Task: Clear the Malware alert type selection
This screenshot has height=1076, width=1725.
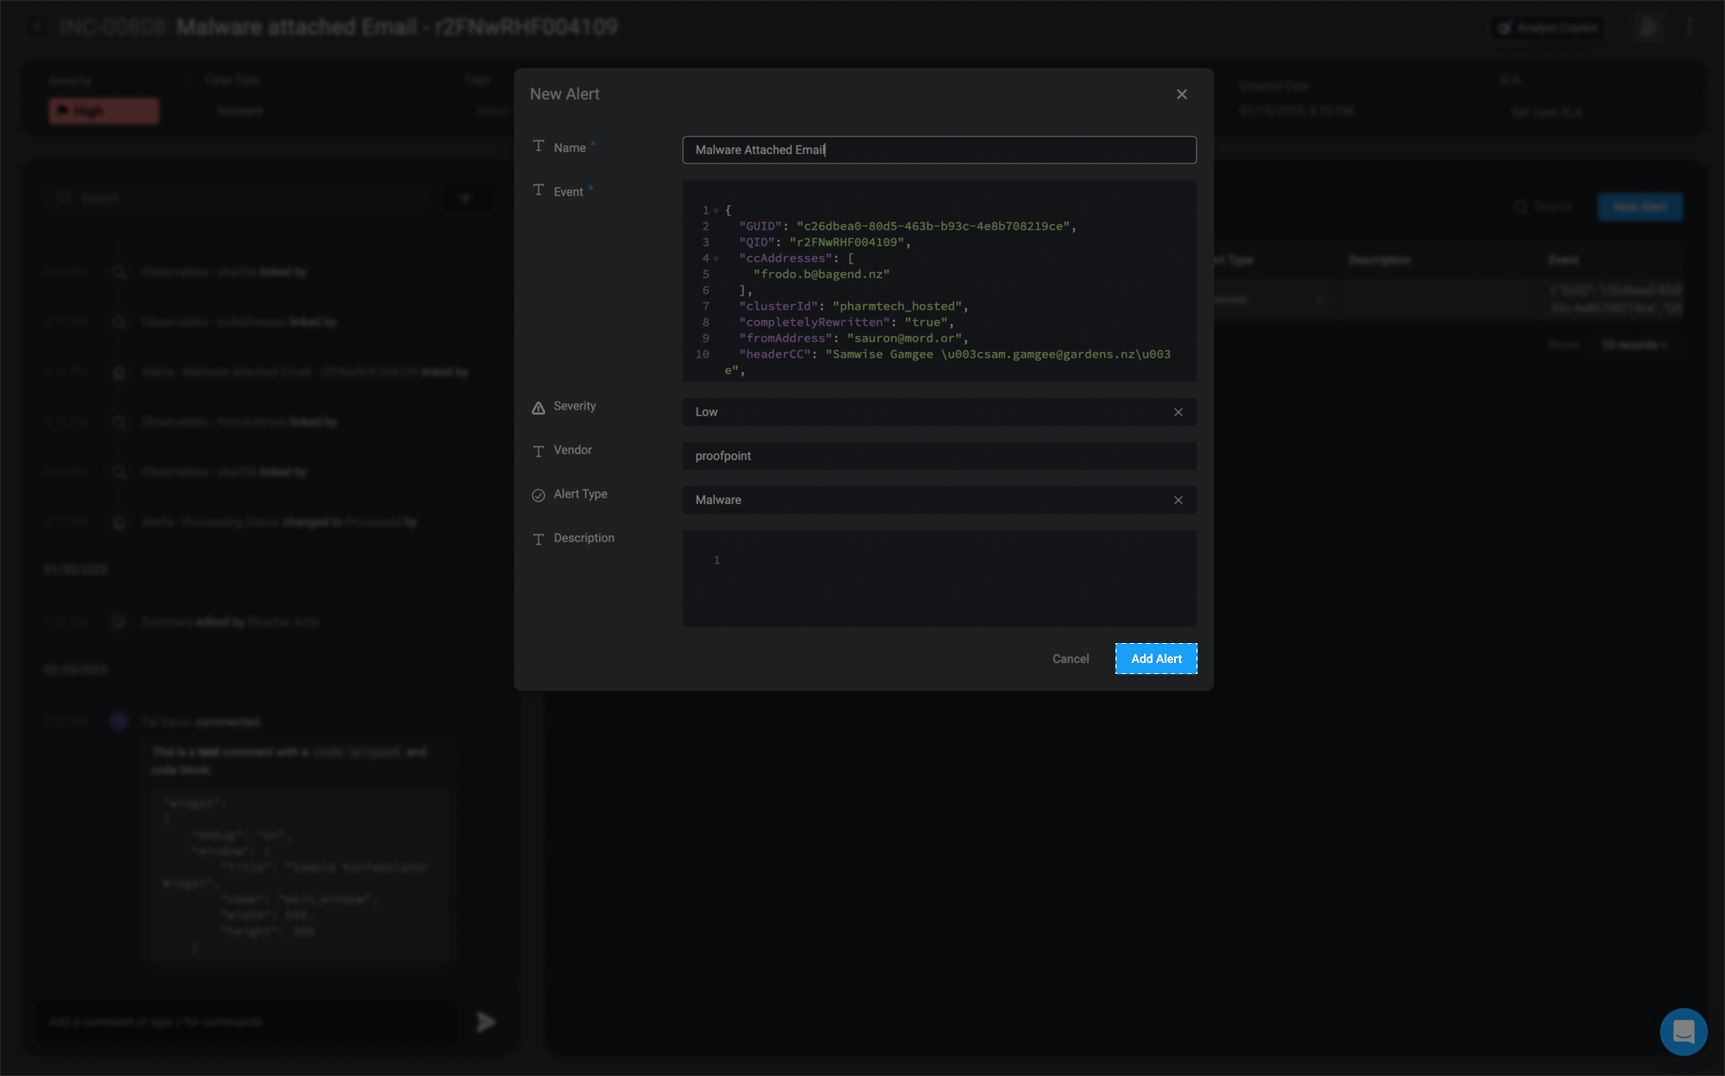Action: click(1178, 500)
